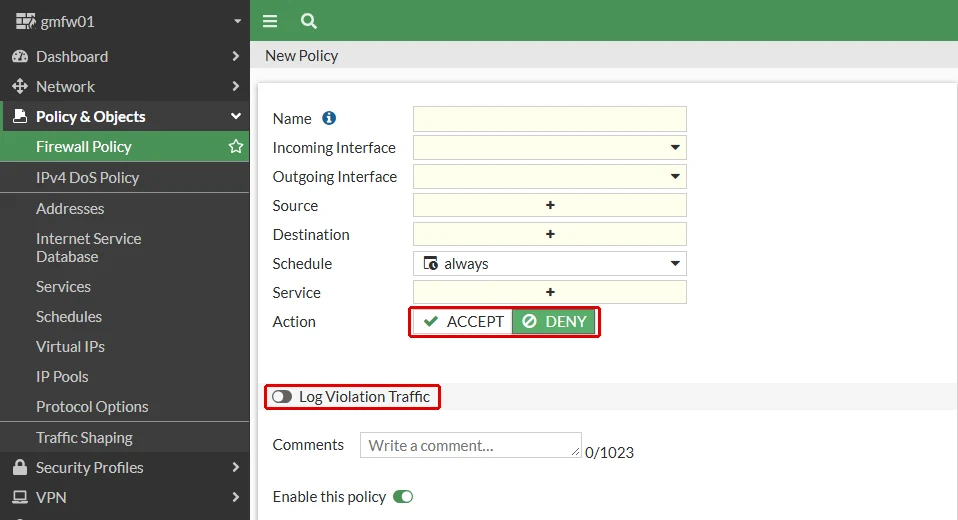Click the hamburger menu icon in the top bar

click(x=269, y=21)
